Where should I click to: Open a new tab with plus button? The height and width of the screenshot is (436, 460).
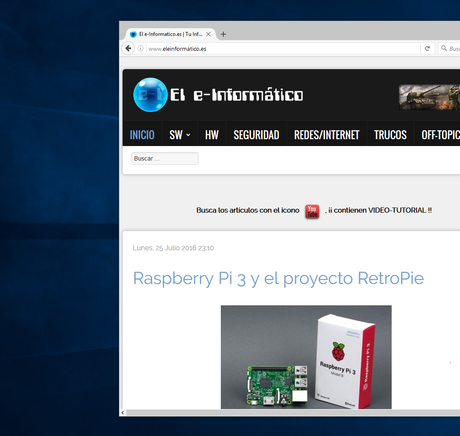223,34
